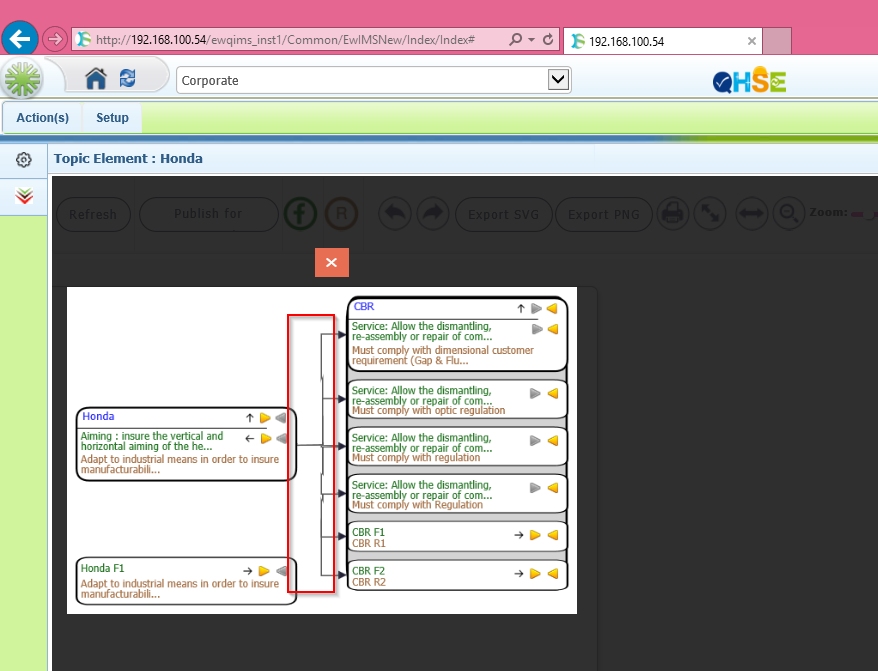The width and height of the screenshot is (878, 671).
Task: Click the Honda node title
Action: coord(98,416)
